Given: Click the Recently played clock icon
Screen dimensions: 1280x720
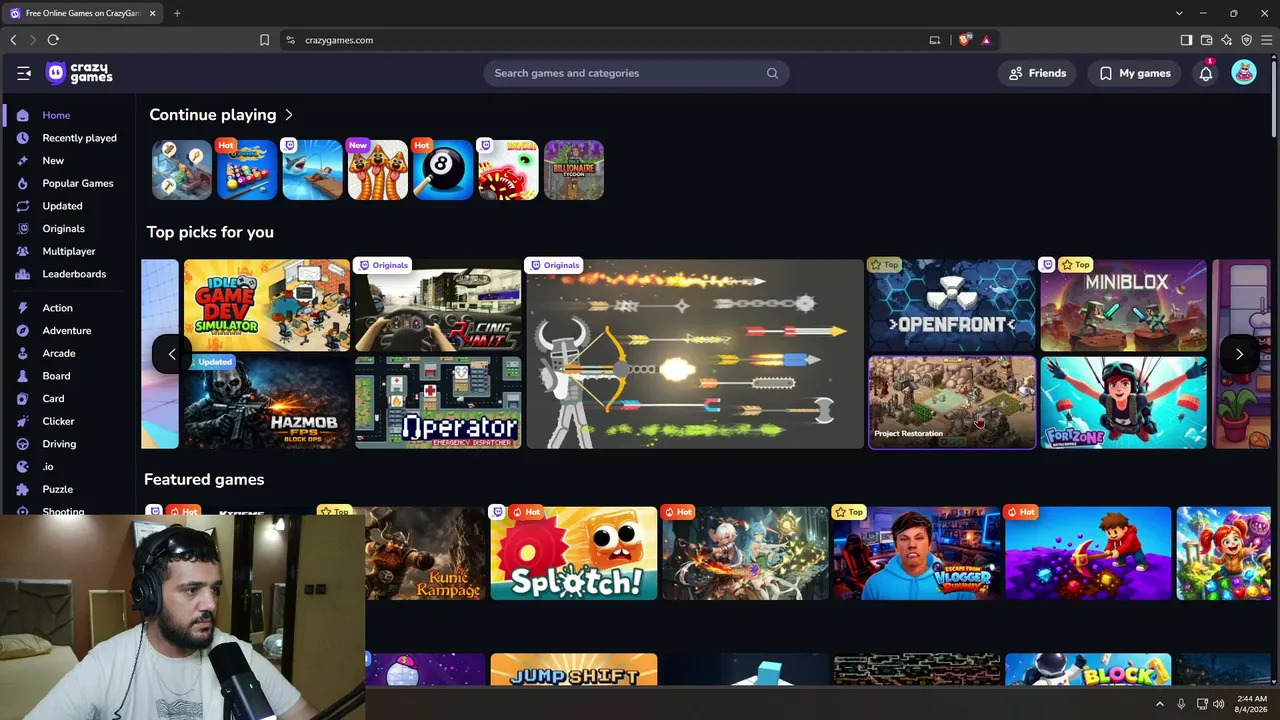Looking at the screenshot, I should (x=22, y=138).
